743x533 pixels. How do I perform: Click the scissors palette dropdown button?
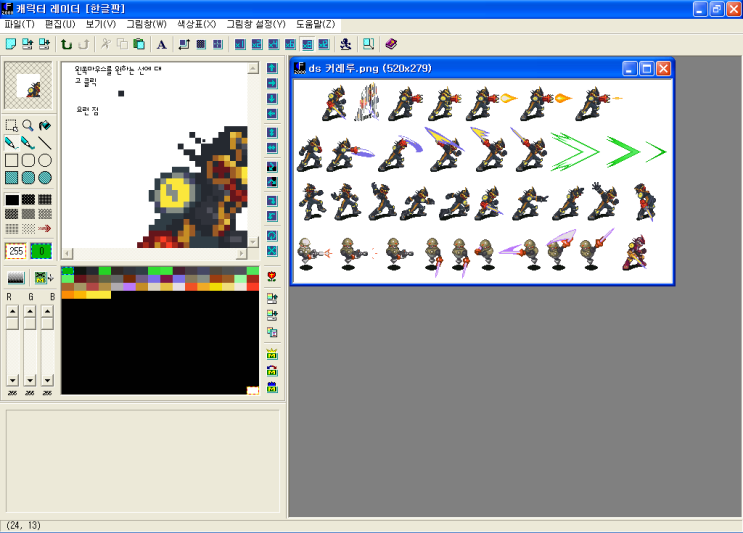click(x=44, y=278)
